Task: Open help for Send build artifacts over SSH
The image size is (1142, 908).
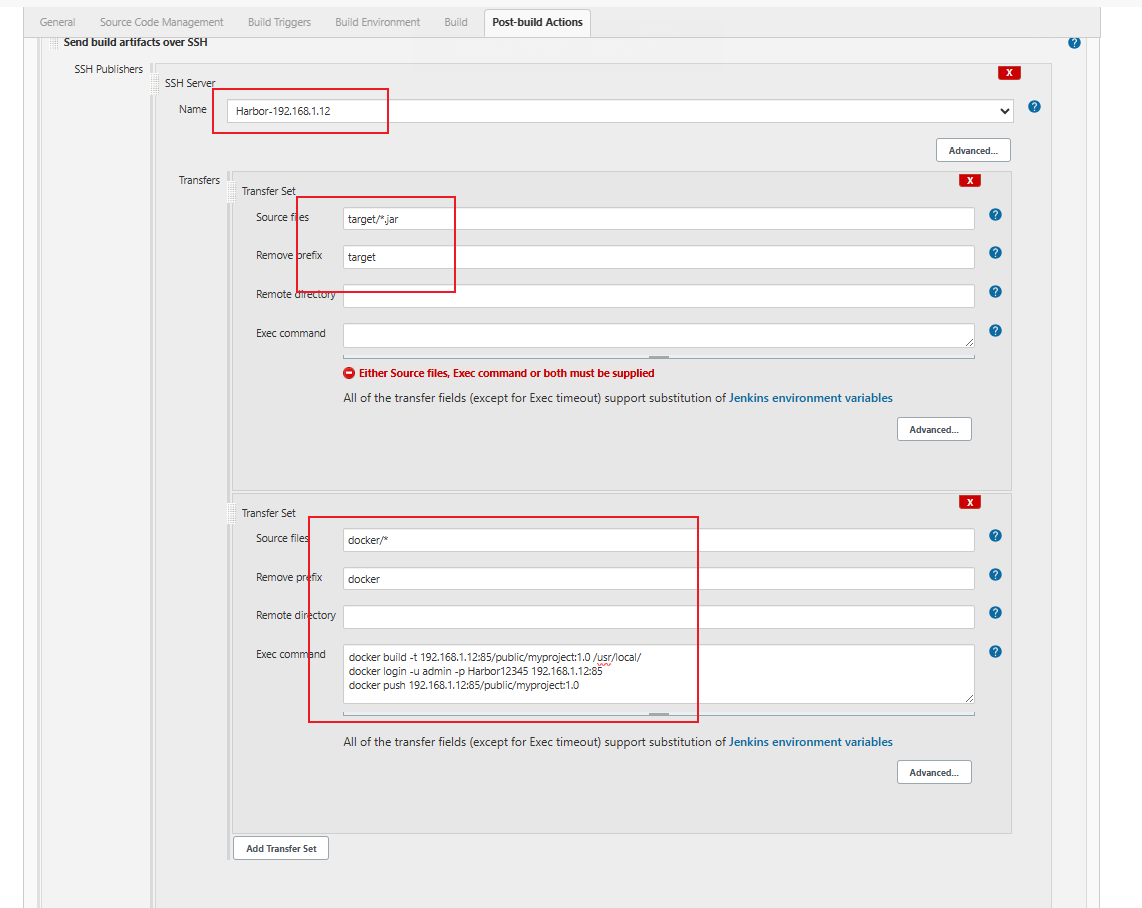Action: pos(1074,43)
